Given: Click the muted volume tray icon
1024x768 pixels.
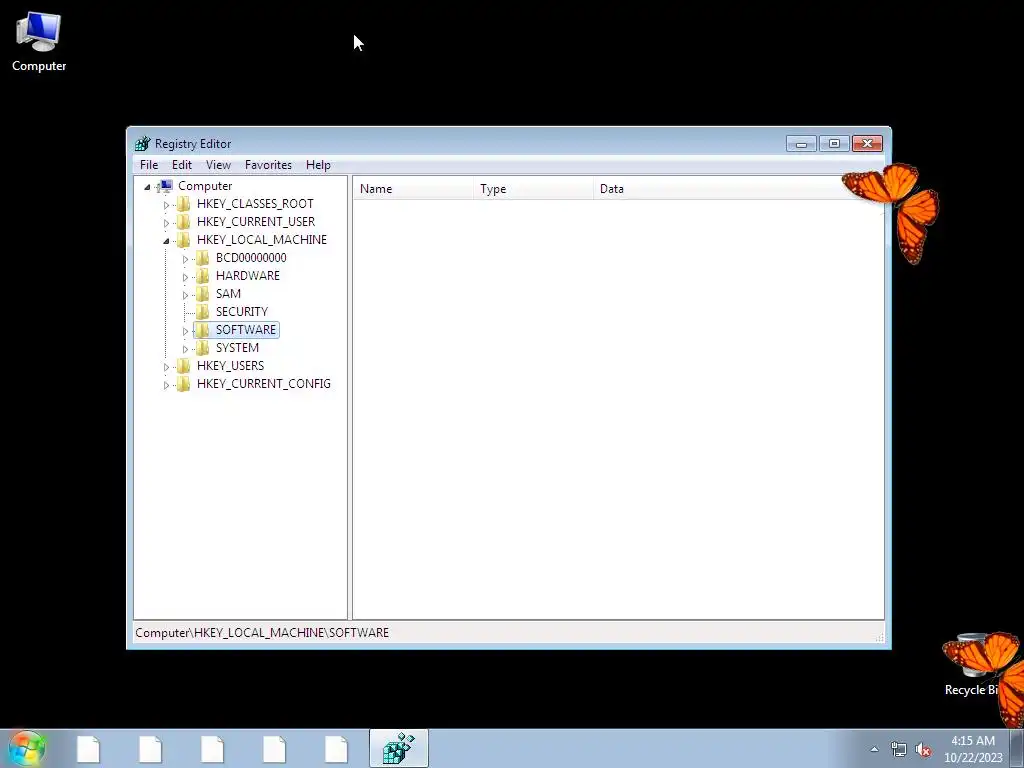Looking at the screenshot, I should 923,750.
